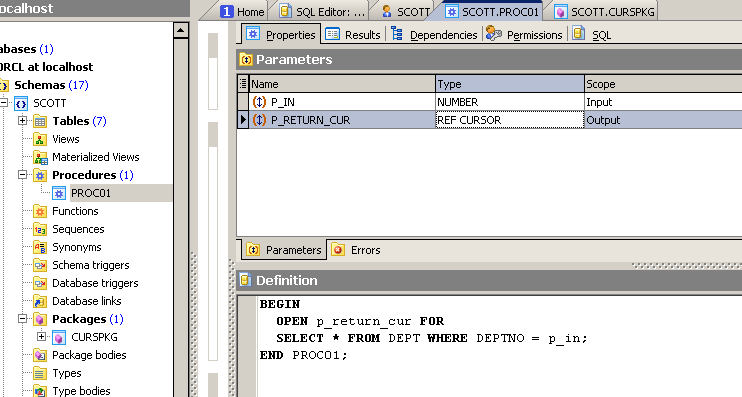Open the grid options button beside Name
Image resolution: width=742 pixels, height=397 pixels.
[243, 84]
